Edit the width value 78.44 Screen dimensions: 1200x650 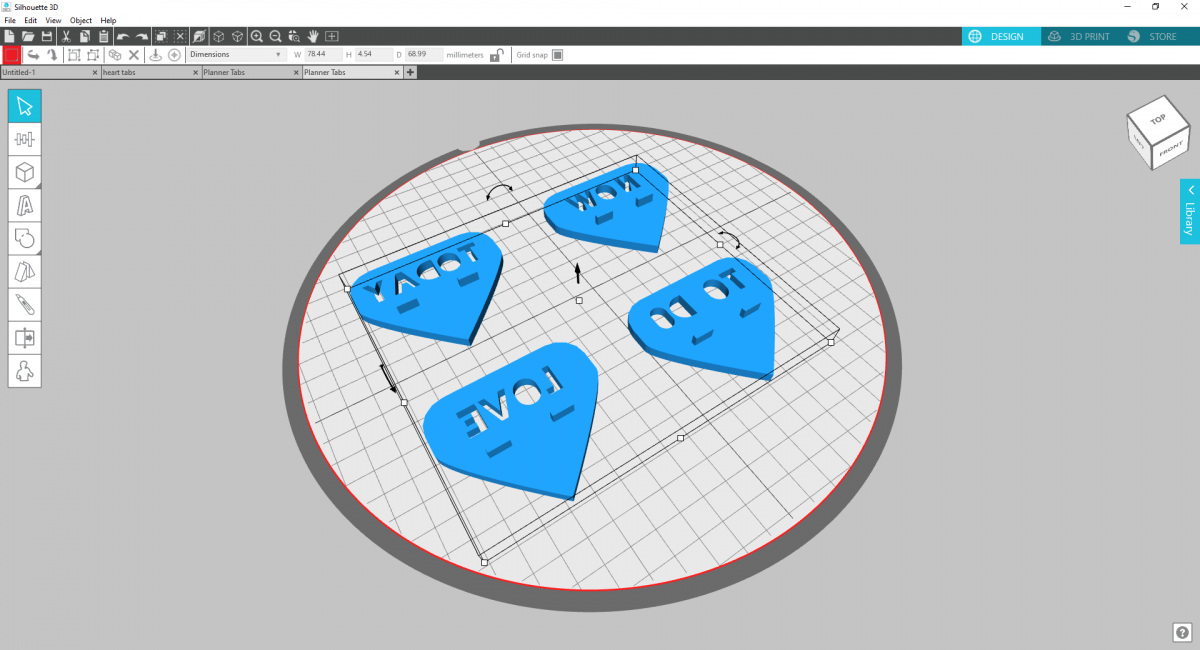pyautogui.click(x=323, y=54)
